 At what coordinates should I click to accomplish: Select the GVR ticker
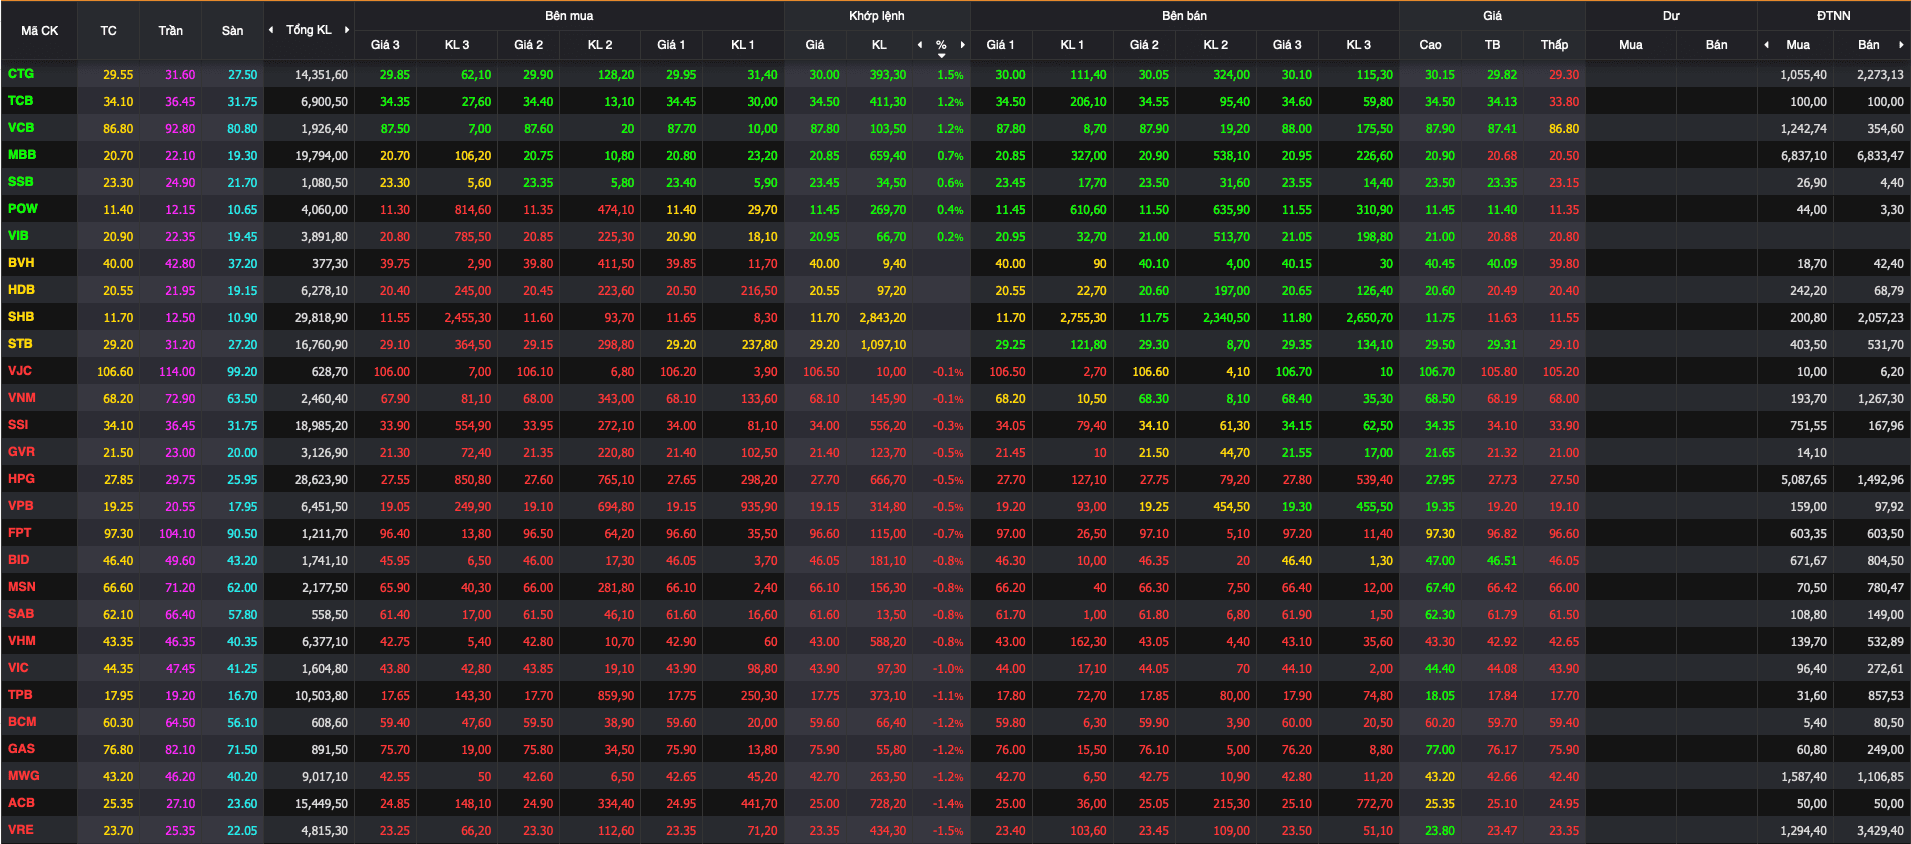(x=21, y=452)
